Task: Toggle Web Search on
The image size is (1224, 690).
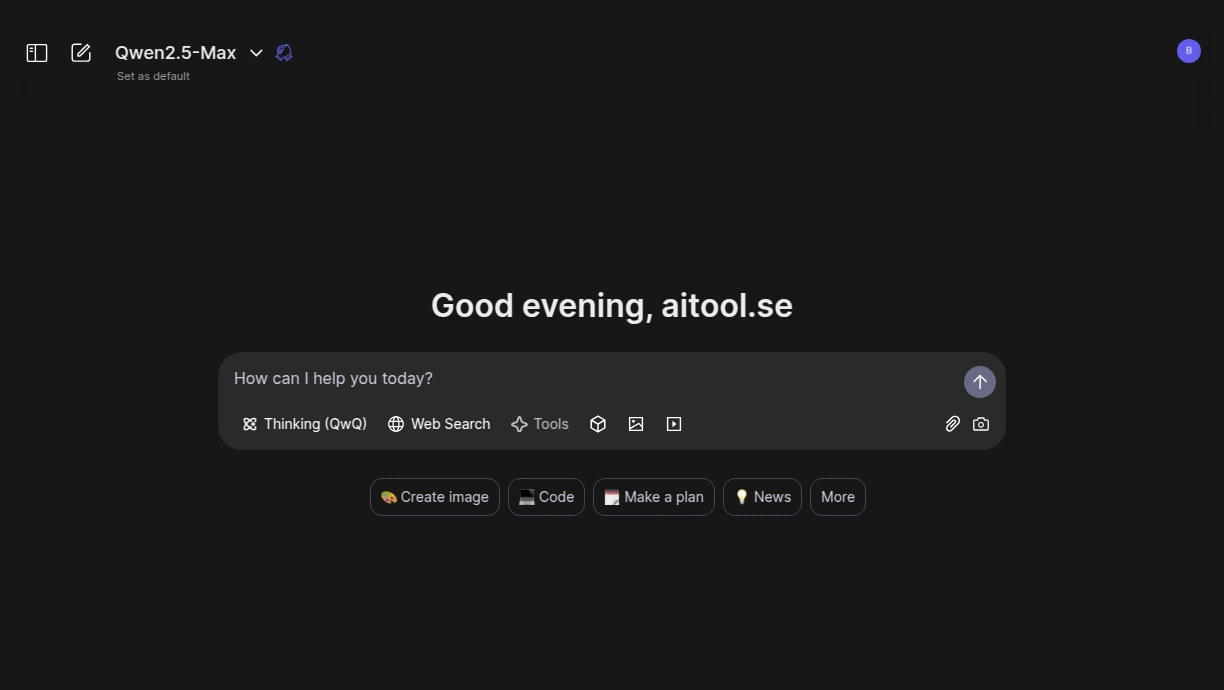Action: pyautogui.click(x=439, y=424)
